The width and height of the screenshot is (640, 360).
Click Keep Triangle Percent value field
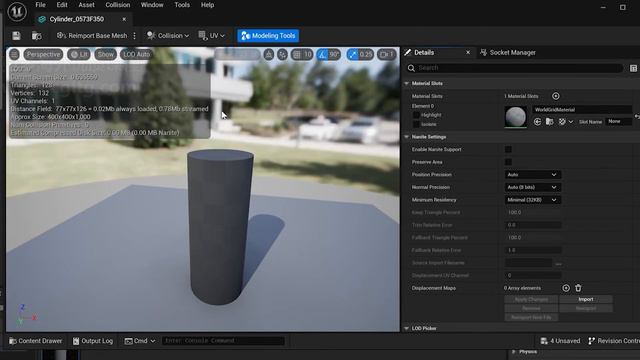point(533,213)
